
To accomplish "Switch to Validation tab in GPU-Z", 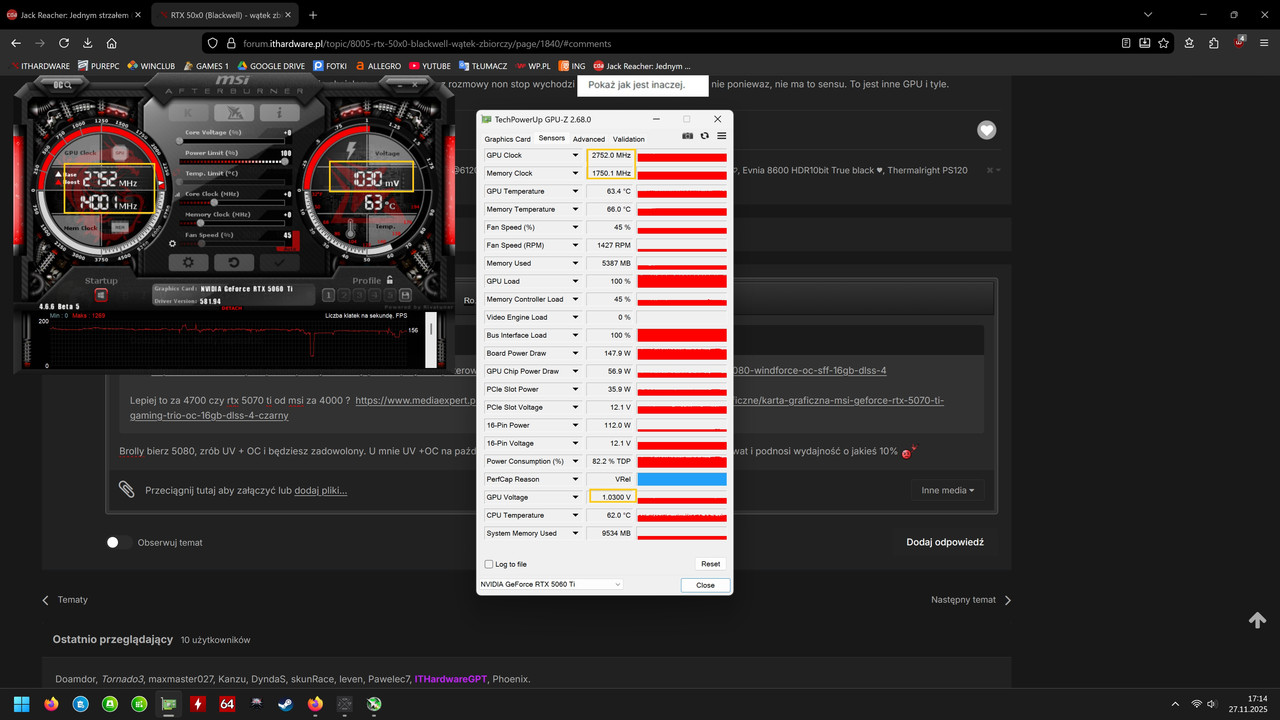I will 629,139.
